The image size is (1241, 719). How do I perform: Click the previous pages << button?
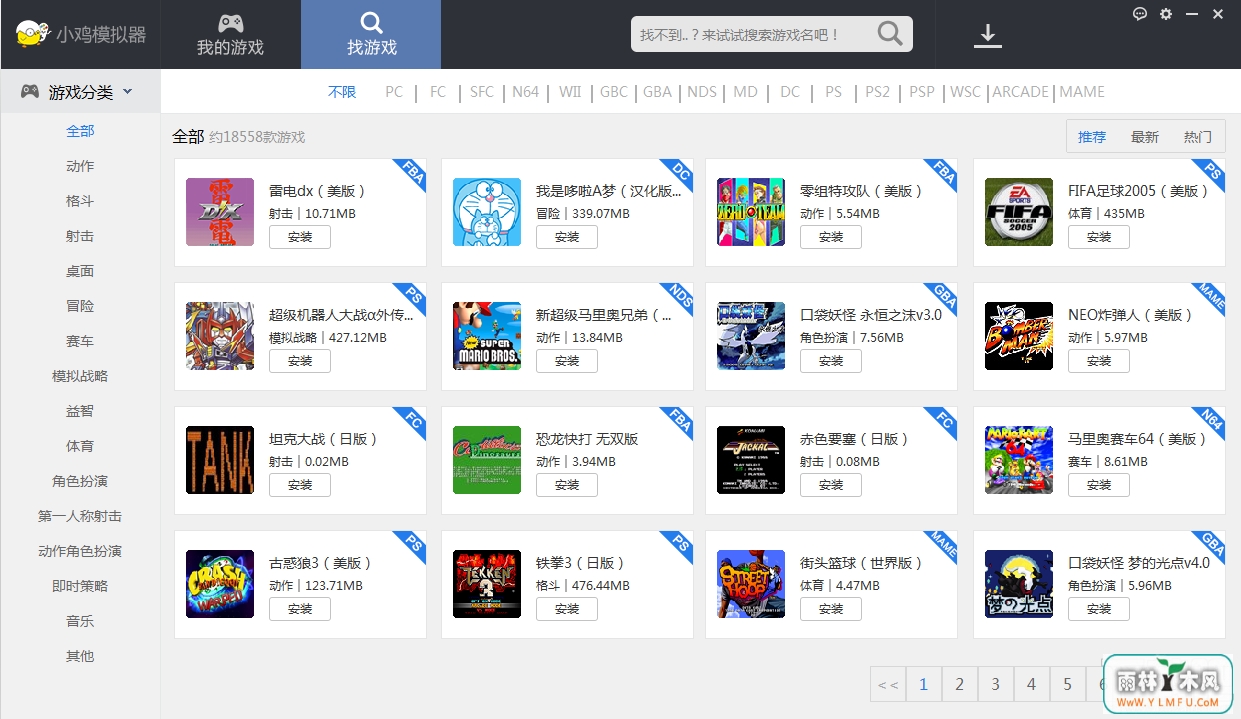pyautogui.click(x=887, y=685)
